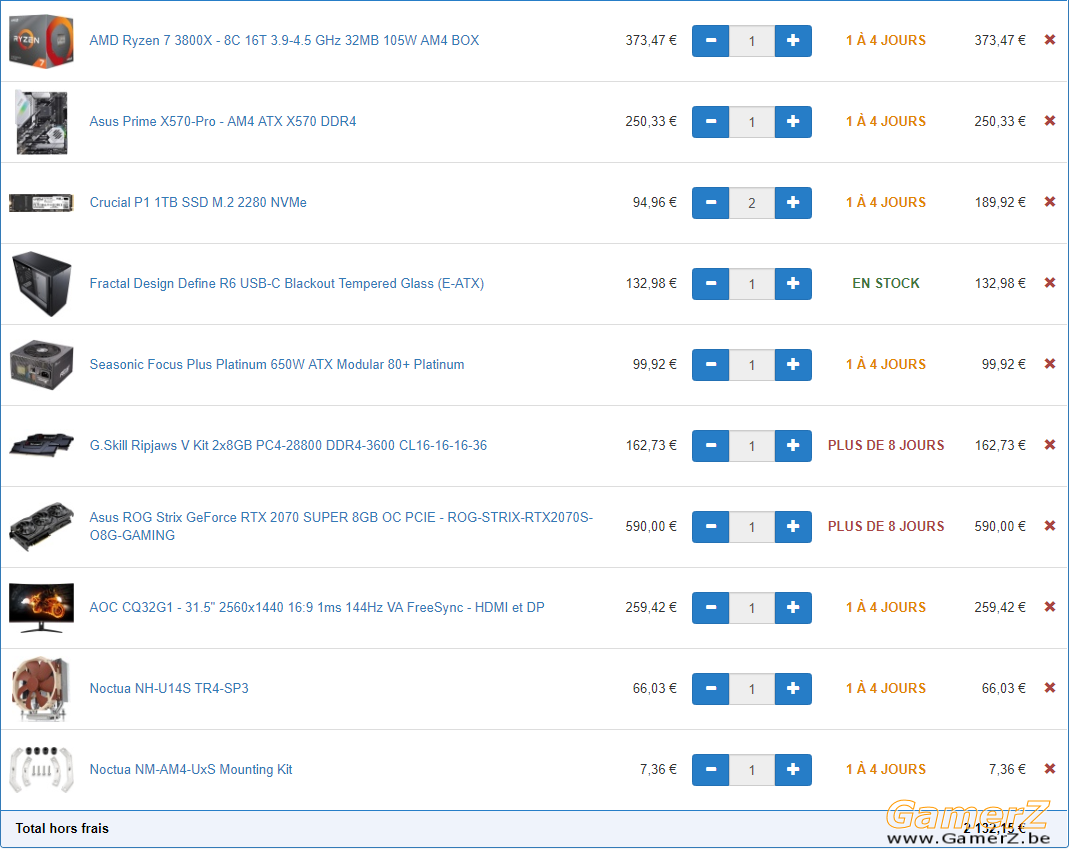Decrease quantity of Fractal Design Define R6
This screenshot has width=1071, height=854.
click(710, 284)
